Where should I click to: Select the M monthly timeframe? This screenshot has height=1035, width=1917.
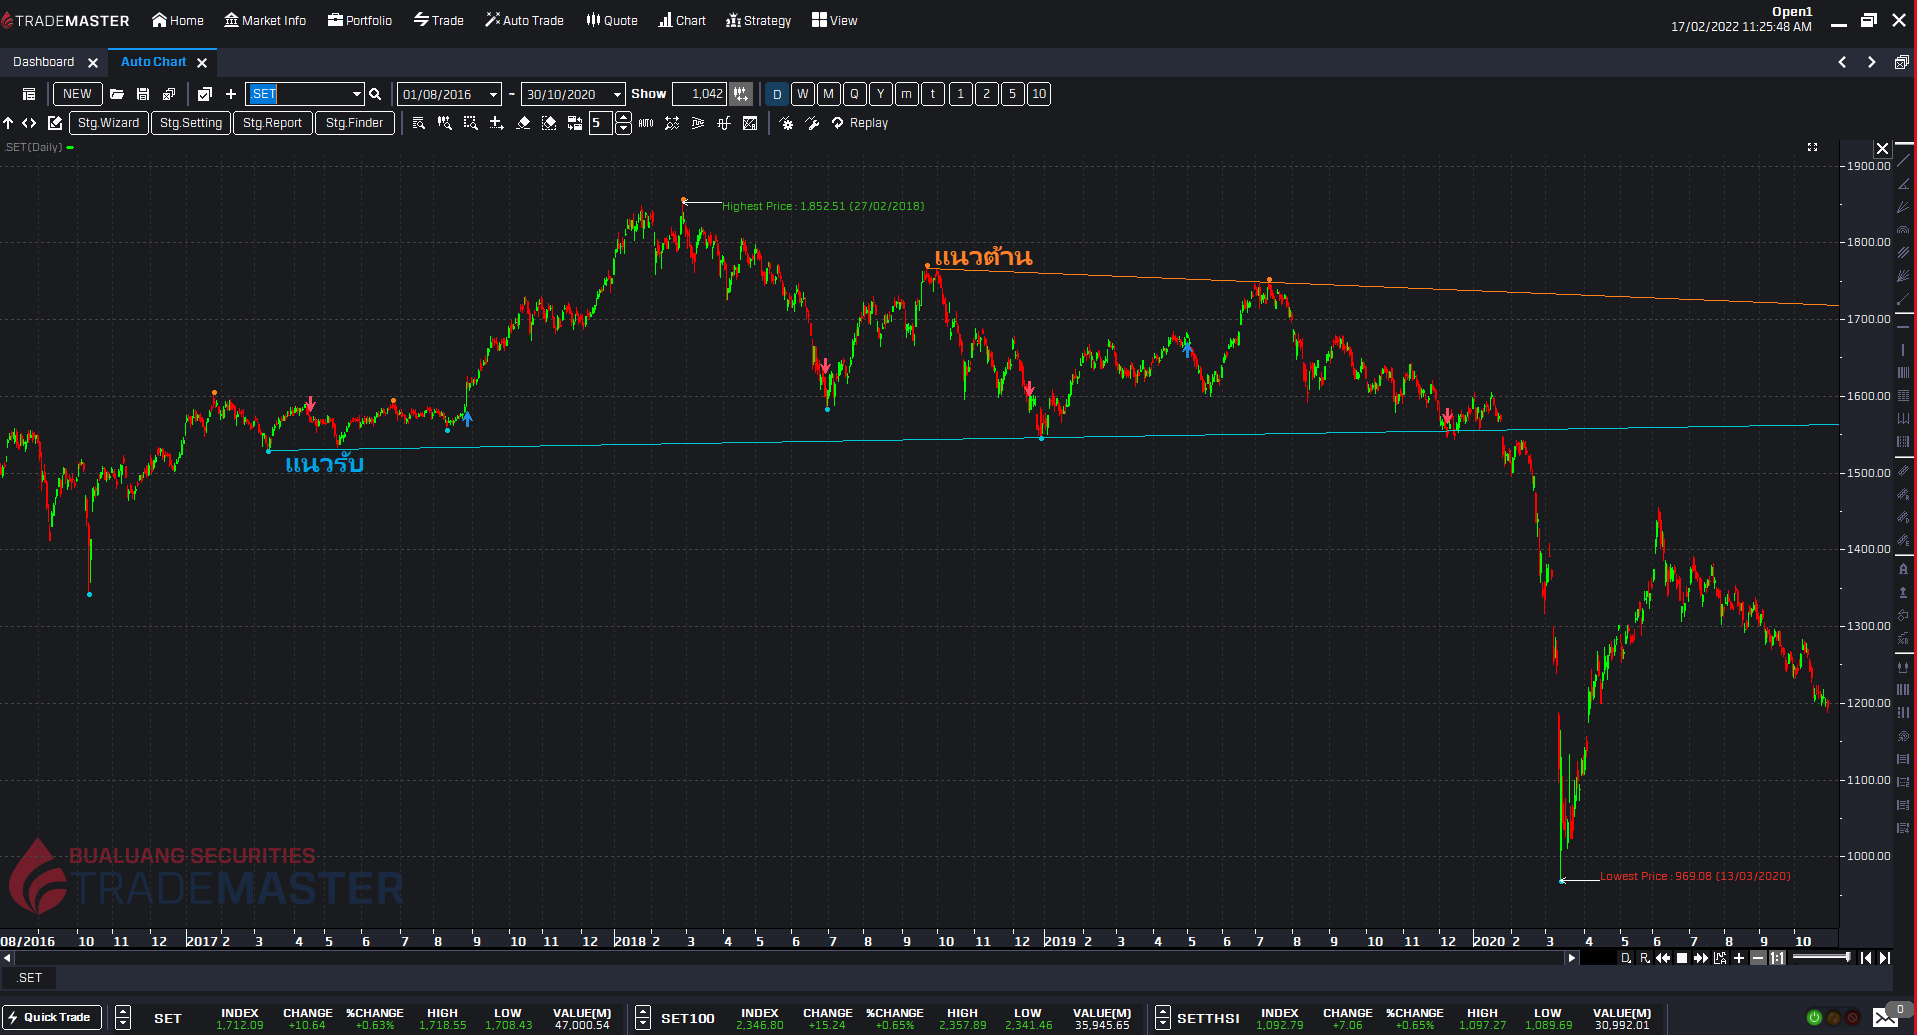click(x=829, y=94)
